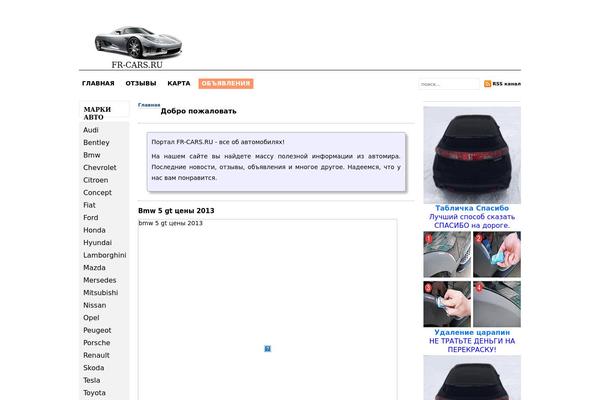Open the highlighted ОБЪЯВЛЕНИЯ menu item
Image resolution: width=600 pixels, height=400 pixels.
click(226, 83)
